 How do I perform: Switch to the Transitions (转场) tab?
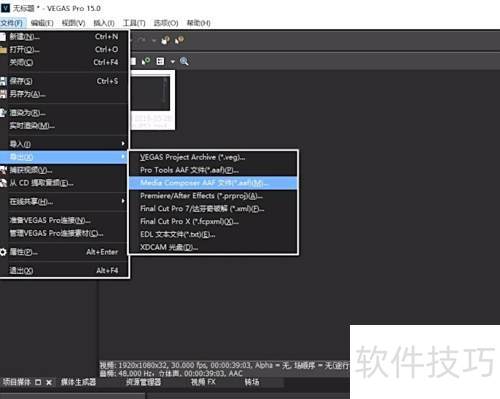point(252,382)
